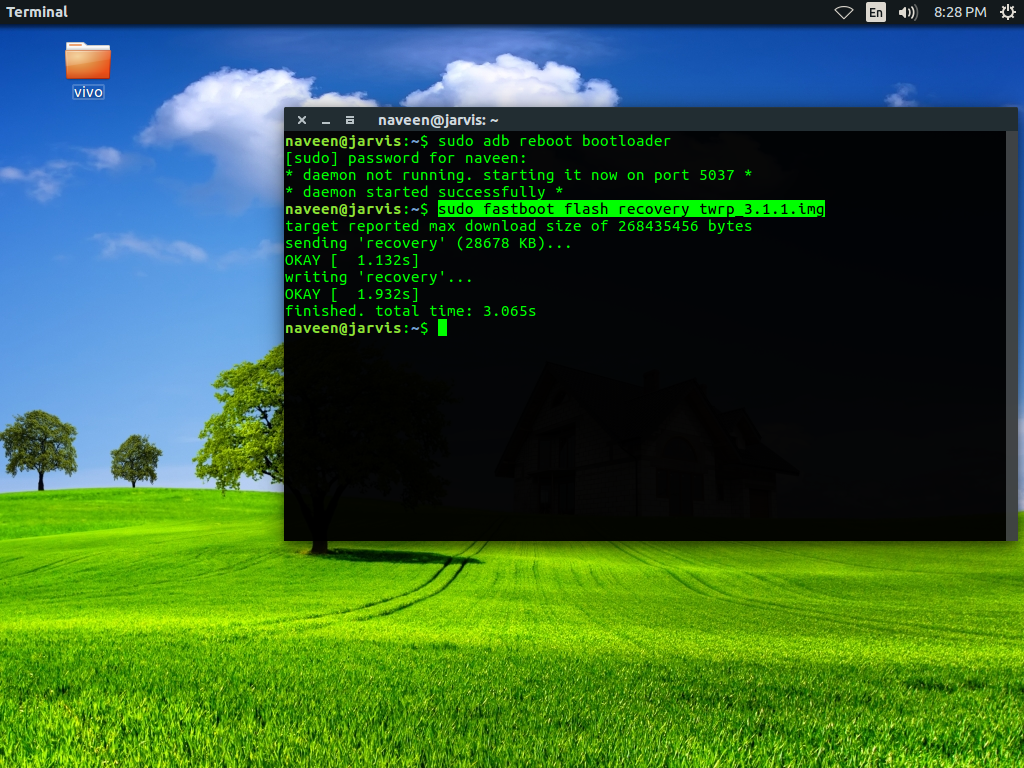
Task: Maximize the terminal window
Action: [x=349, y=120]
